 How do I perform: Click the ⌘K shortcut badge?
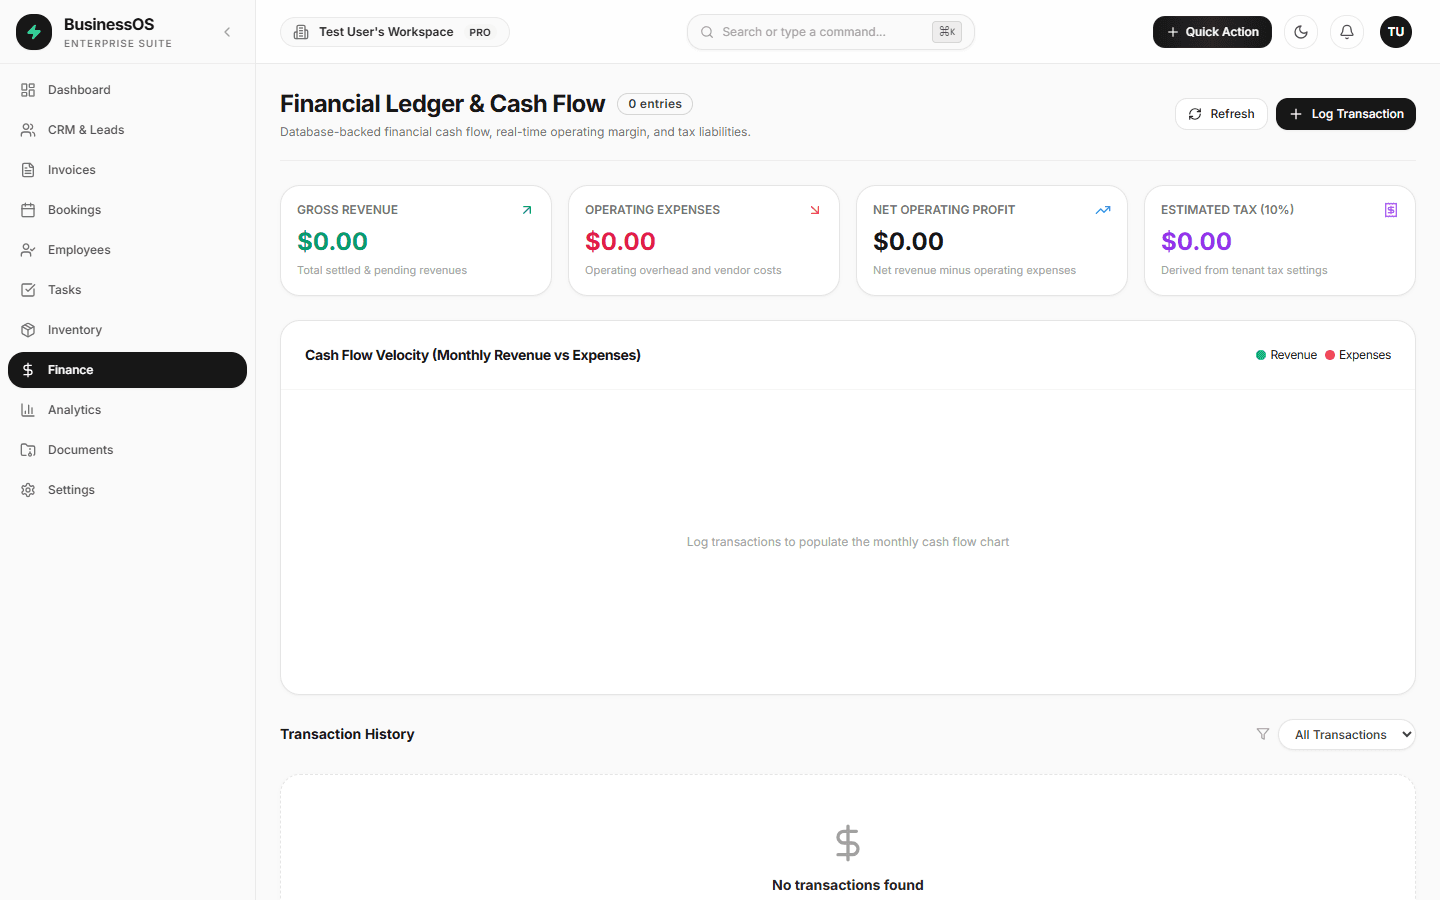coord(947,32)
